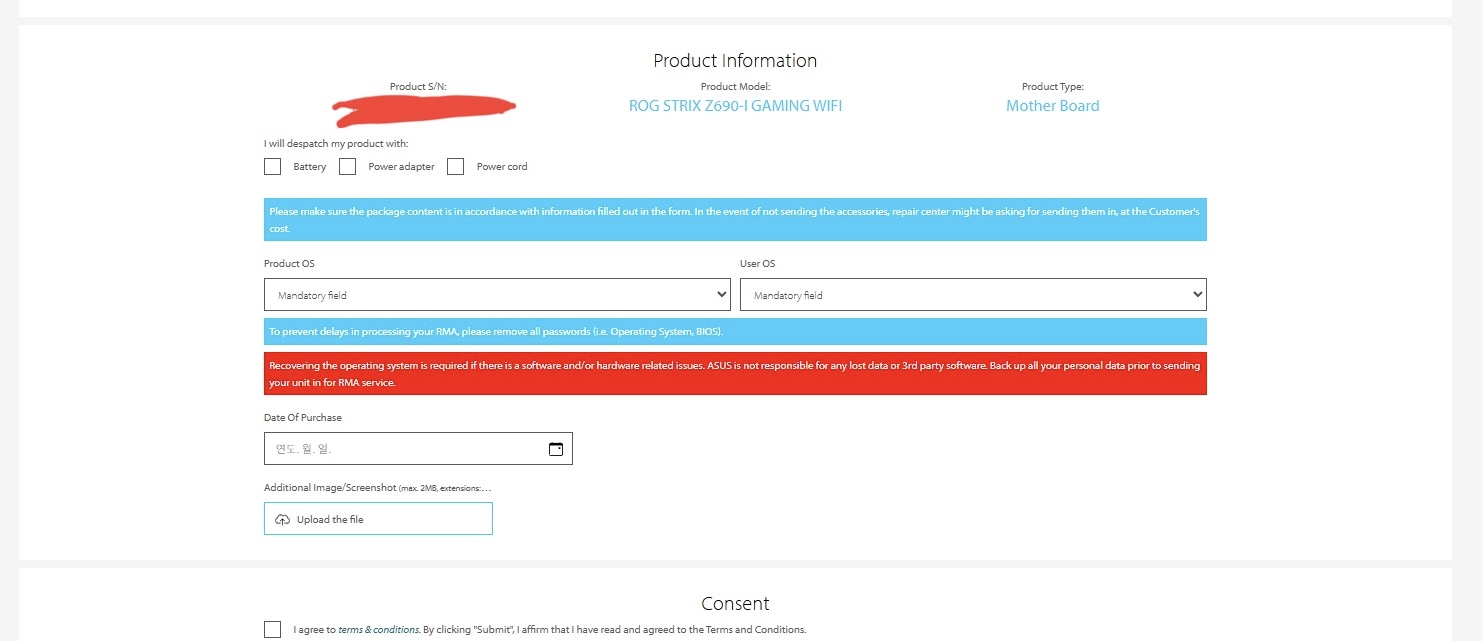Open the terms & conditions link

[x=378, y=630]
